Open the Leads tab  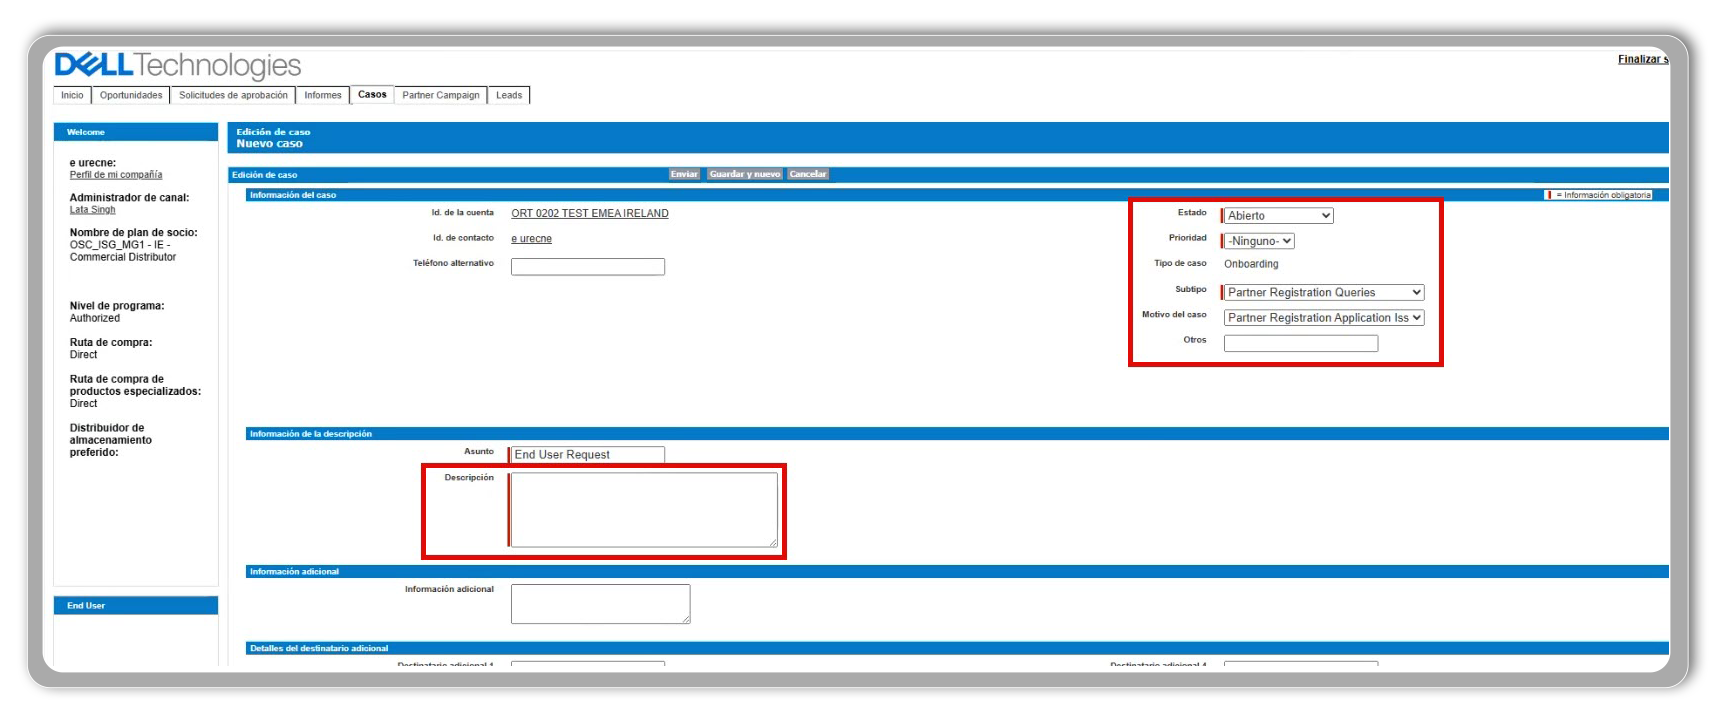tap(509, 96)
